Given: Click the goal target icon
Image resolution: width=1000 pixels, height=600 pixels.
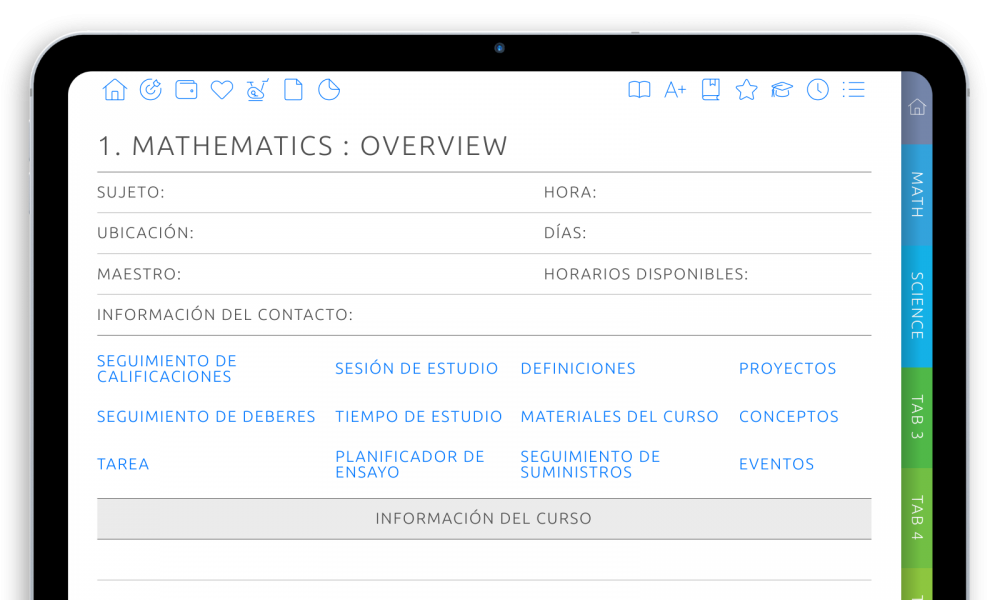Looking at the screenshot, I should point(151,90).
